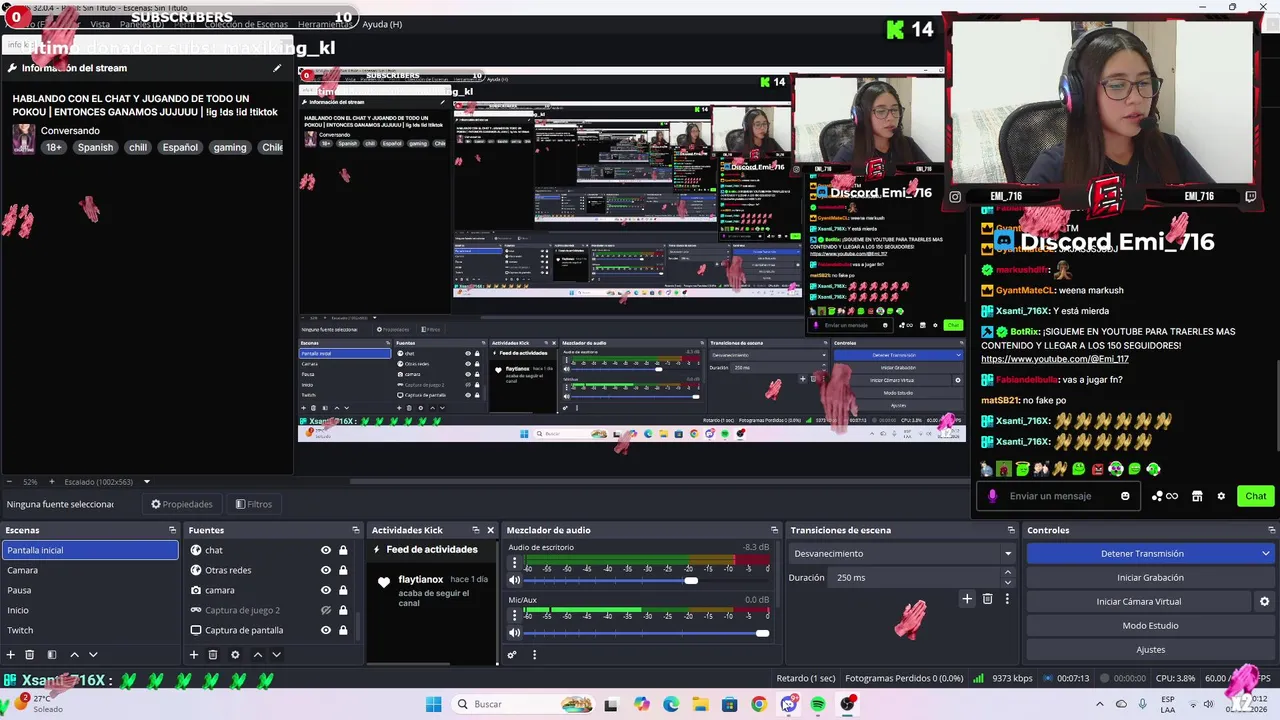Enable Modo Estudio
The image size is (1280, 720).
pyautogui.click(x=1150, y=625)
